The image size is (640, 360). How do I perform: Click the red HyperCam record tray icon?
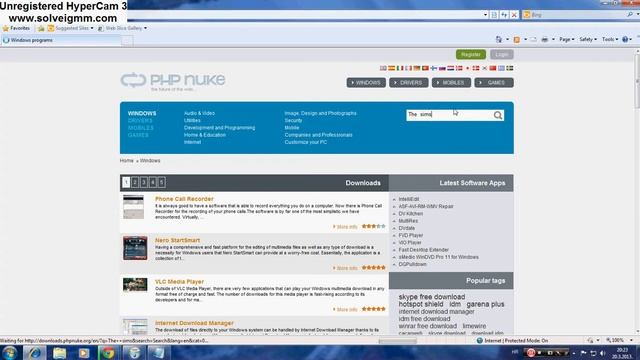click(x=531, y=353)
